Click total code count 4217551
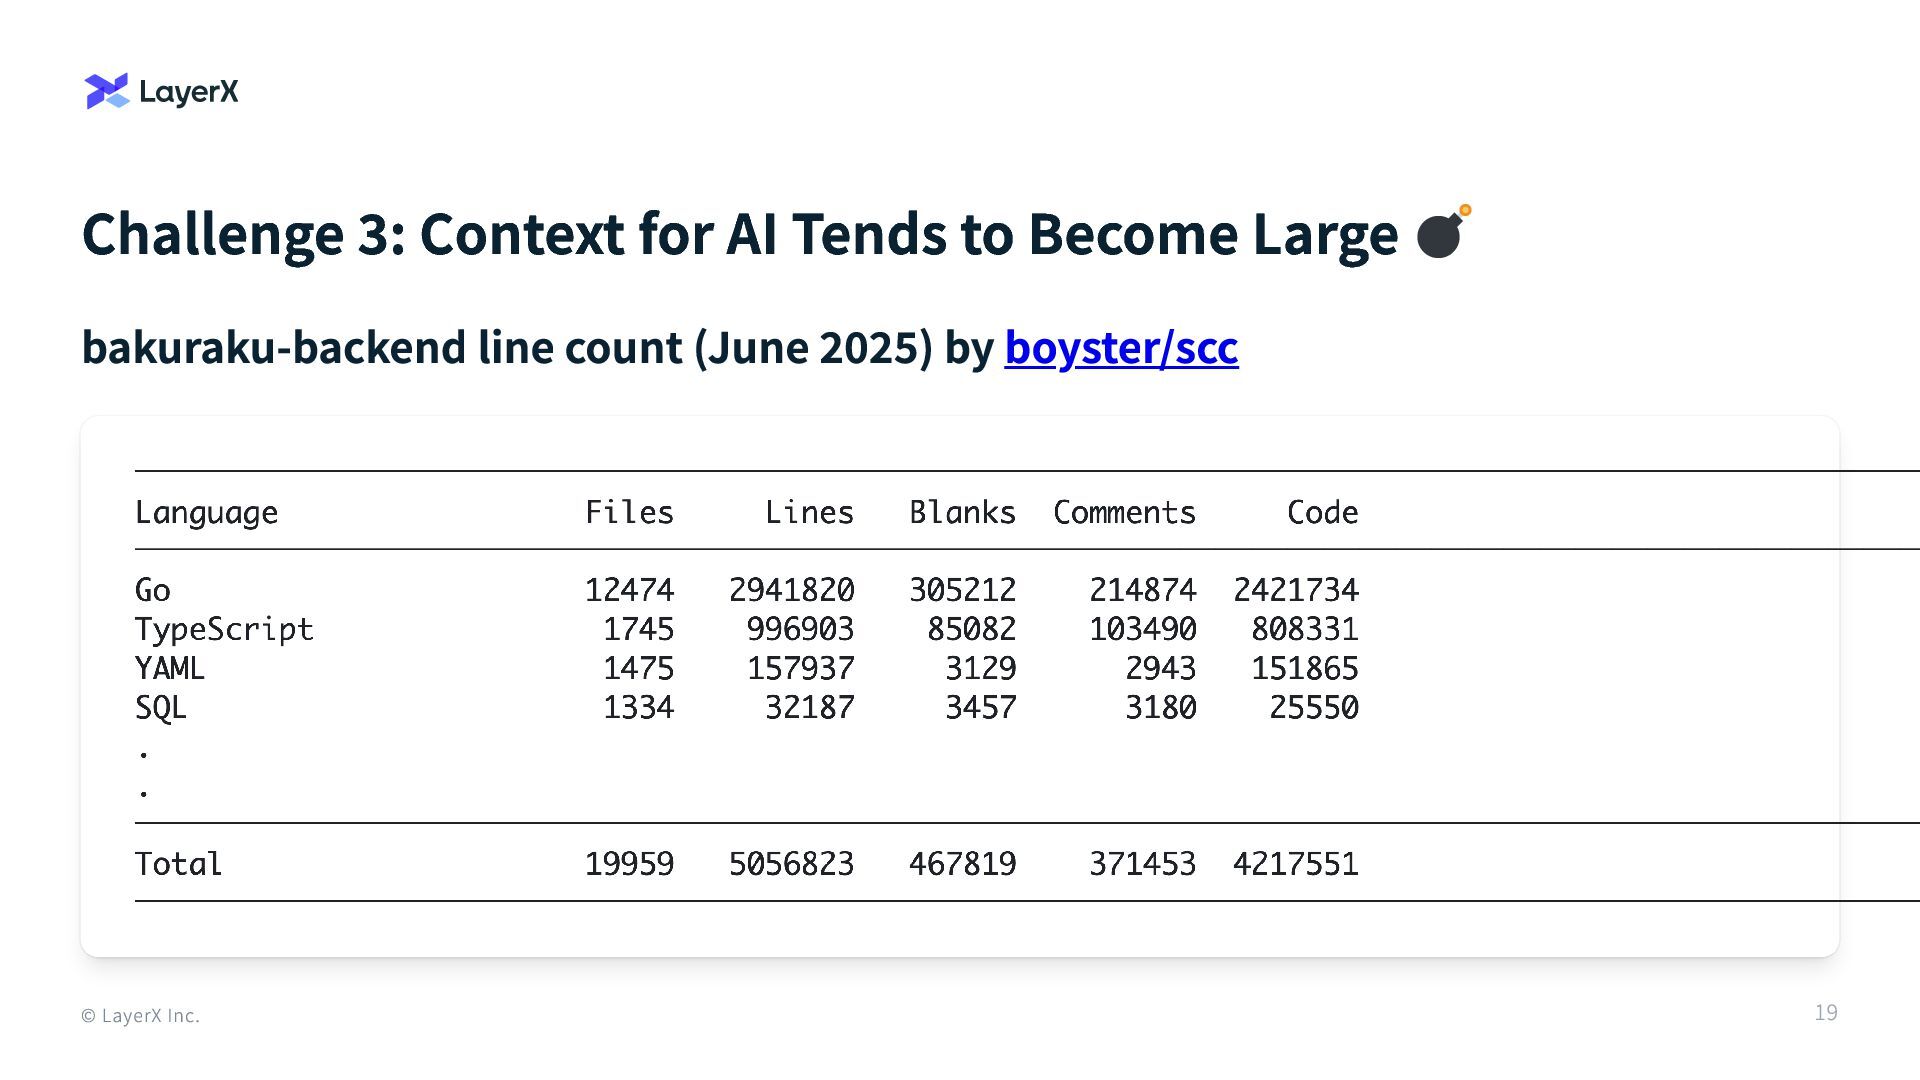This screenshot has height=1080, width=1920. (1295, 864)
